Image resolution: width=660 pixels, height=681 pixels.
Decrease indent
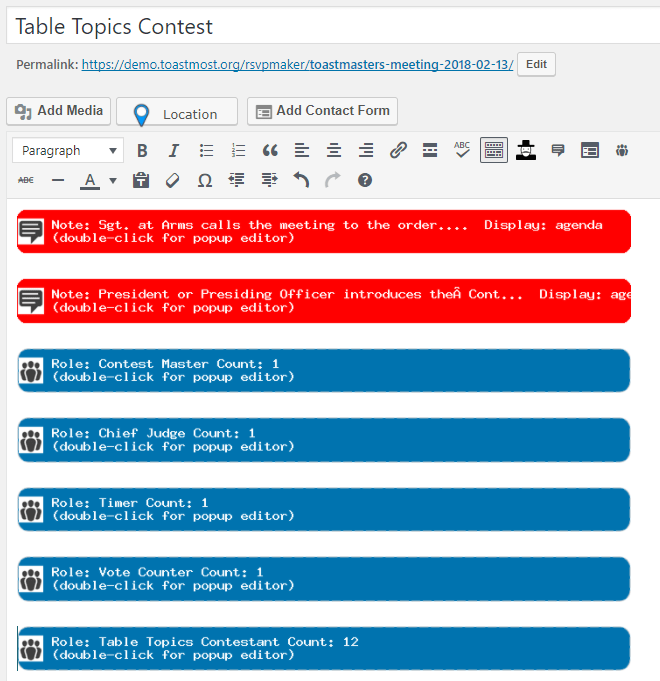(237, 180)
